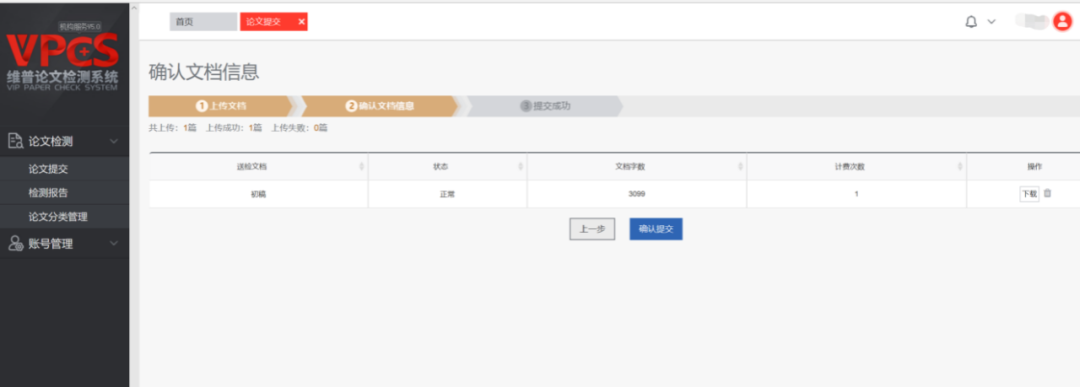Select the 初稿 document cell
Image resolution: width=1080 pixels, height=387 pixels.
(258, 194)
